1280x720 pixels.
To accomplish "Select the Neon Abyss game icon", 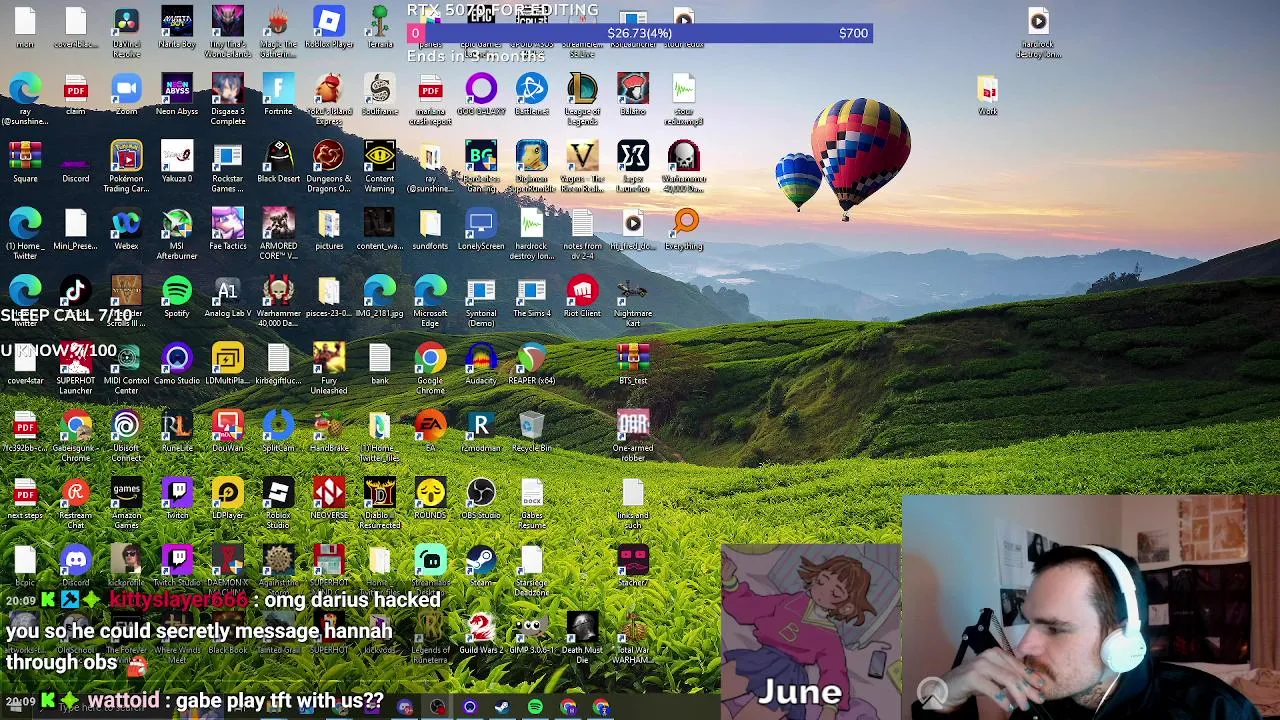I will pos(177,95).
